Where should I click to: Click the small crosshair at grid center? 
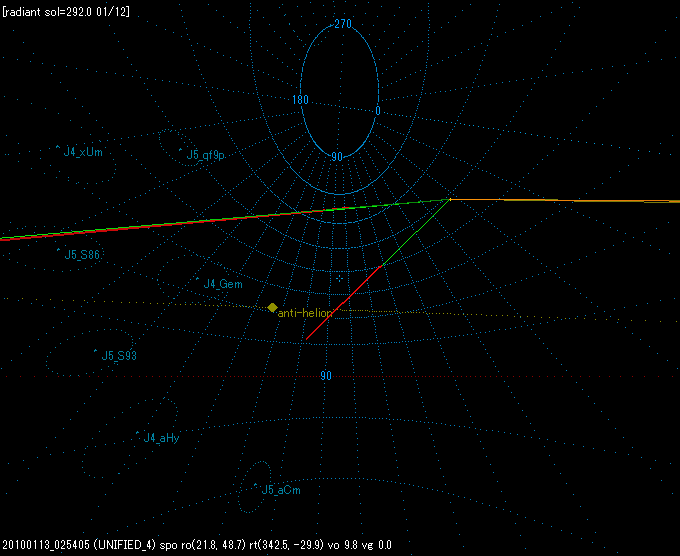click(x=340, y=279)
